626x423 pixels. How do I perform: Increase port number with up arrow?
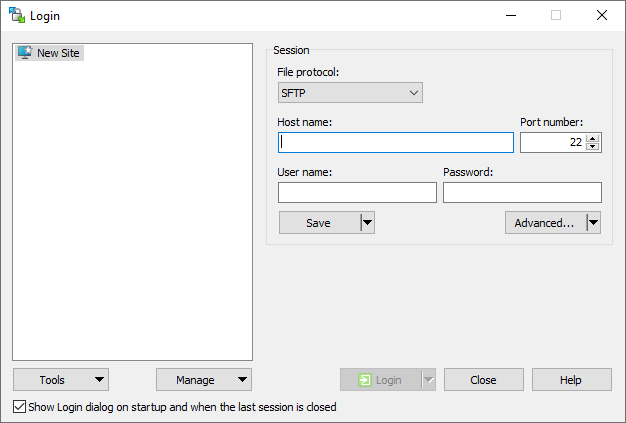tap(593, 138)
